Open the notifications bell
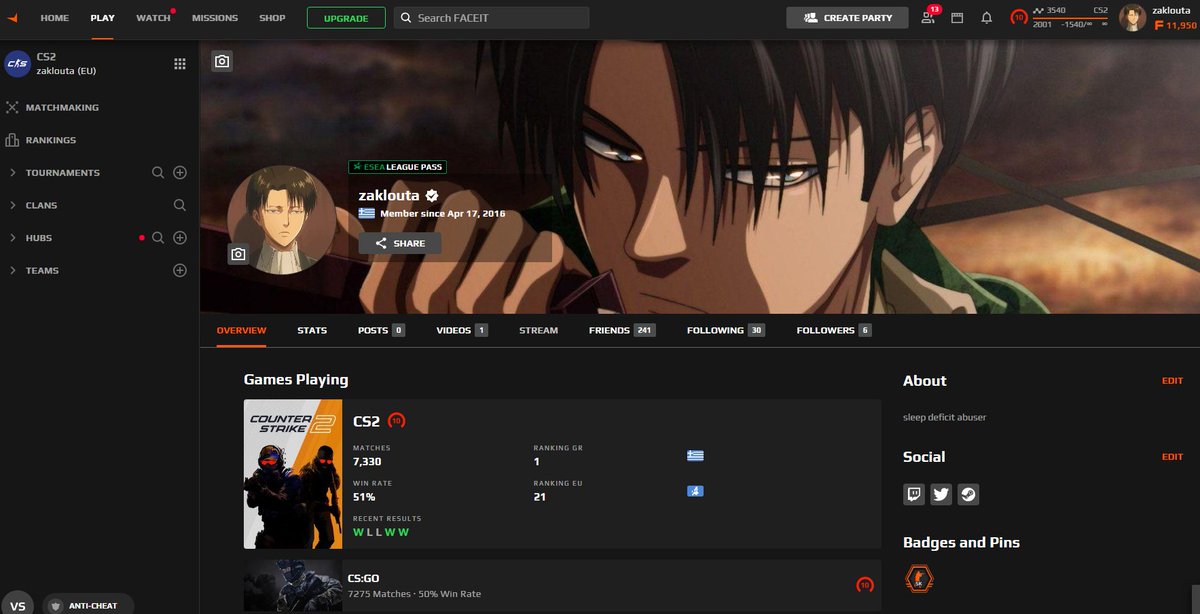 [x=987, y=18]
